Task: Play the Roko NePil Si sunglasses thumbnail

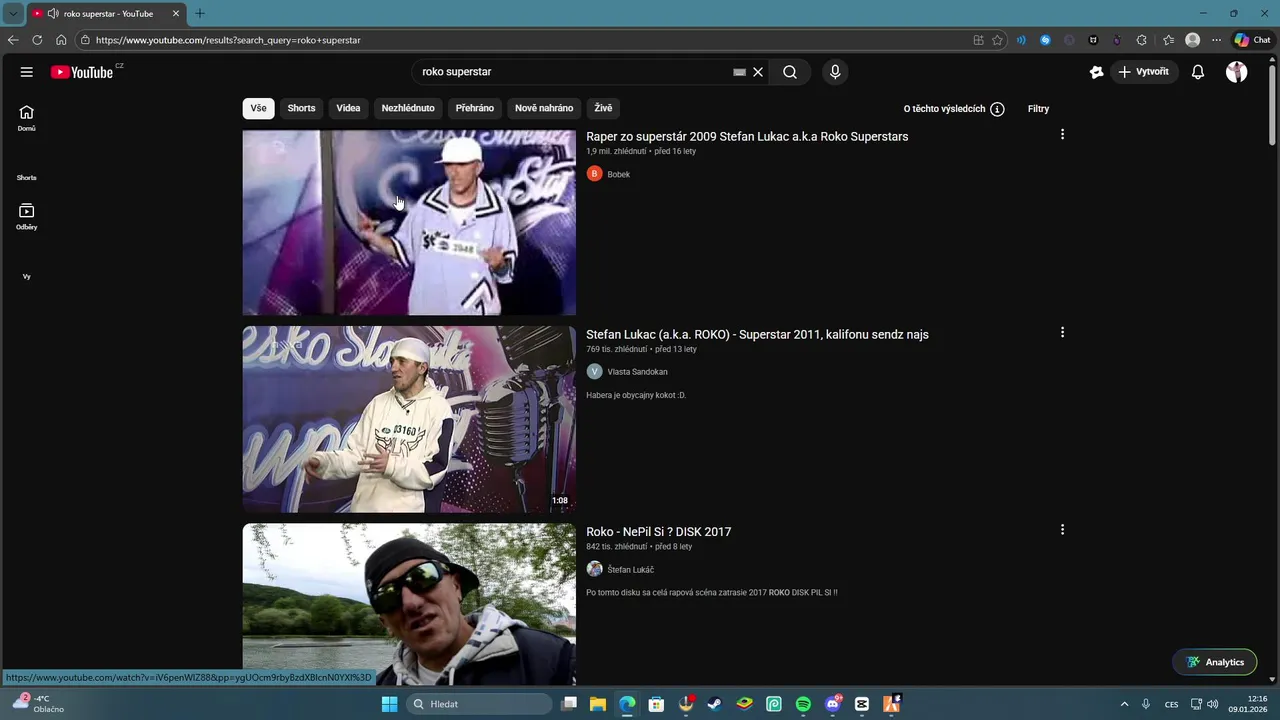Action: tap(409, 603)
